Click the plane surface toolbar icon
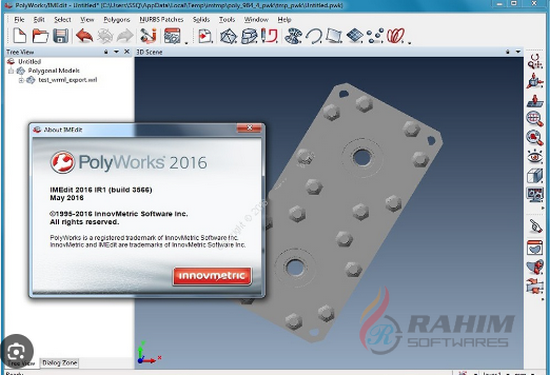 point(334,36)
